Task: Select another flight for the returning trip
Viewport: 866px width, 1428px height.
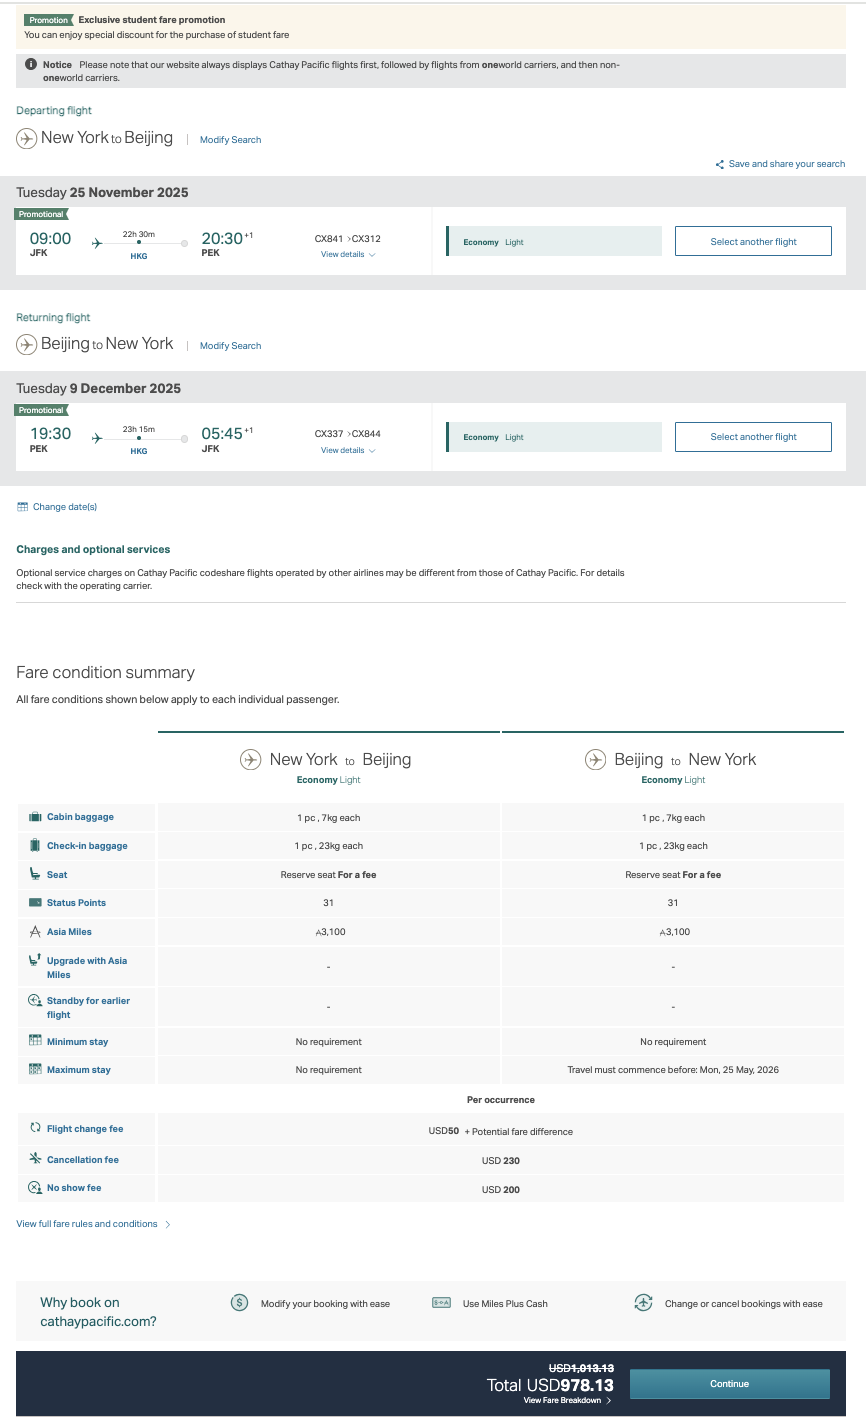Action: tap(753, 437)
